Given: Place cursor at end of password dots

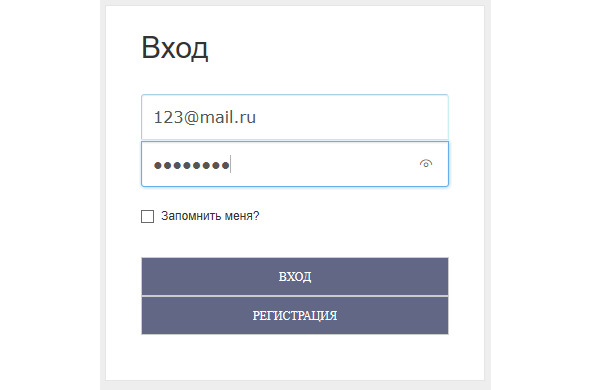Looking at the screenshot, I should [x=230, y=165].
